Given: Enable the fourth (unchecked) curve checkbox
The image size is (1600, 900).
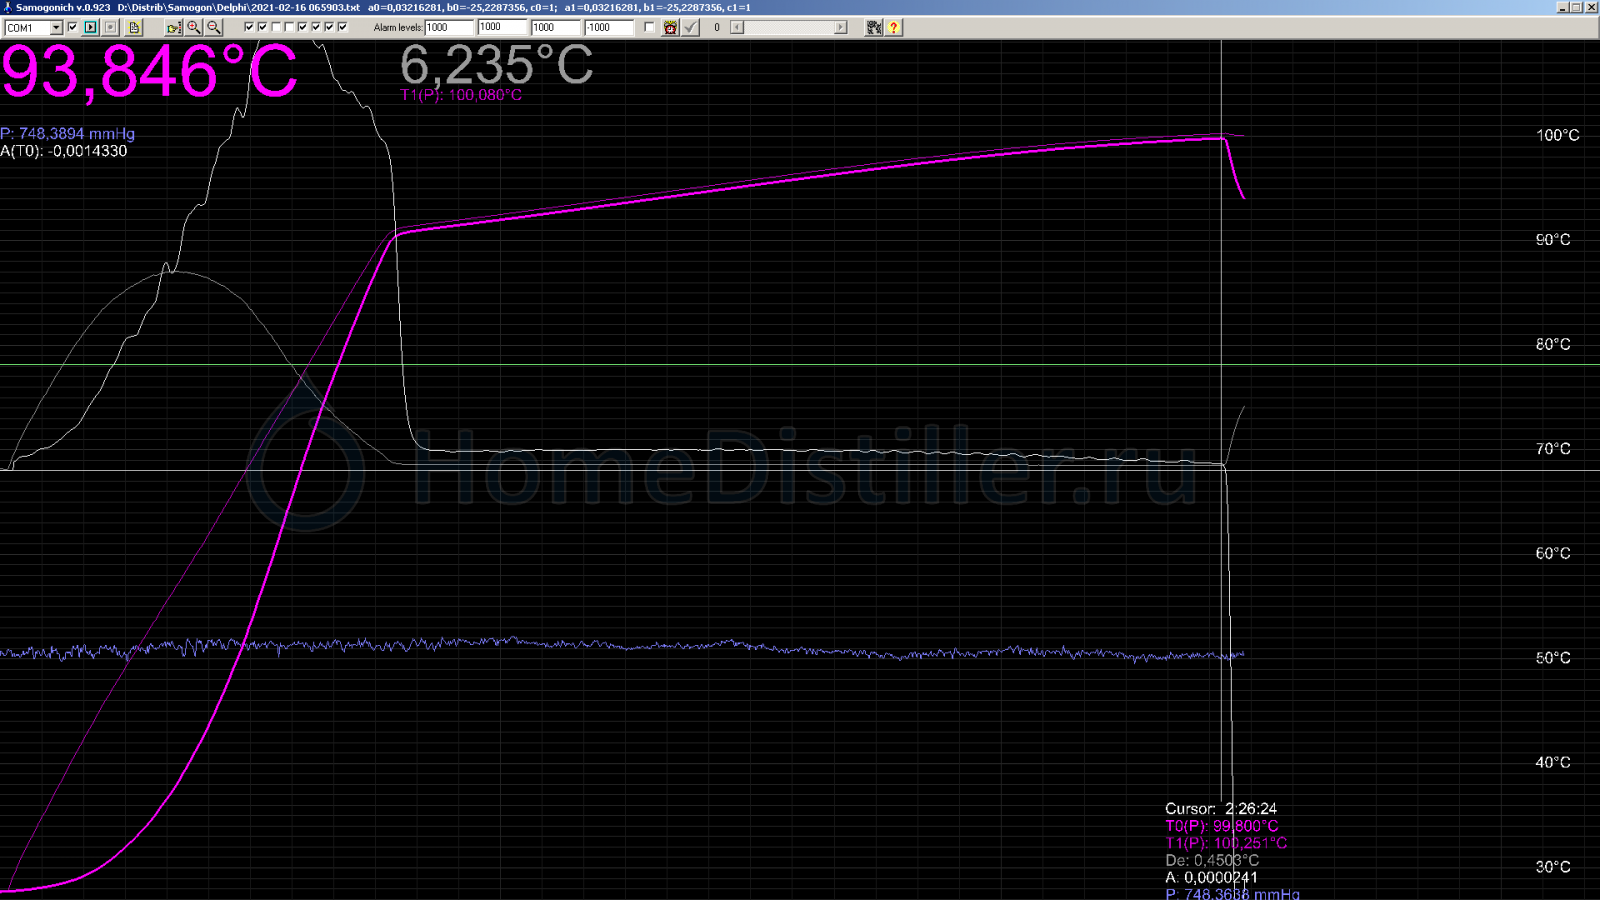Looking at the screenshot, I should click(289, 27).
